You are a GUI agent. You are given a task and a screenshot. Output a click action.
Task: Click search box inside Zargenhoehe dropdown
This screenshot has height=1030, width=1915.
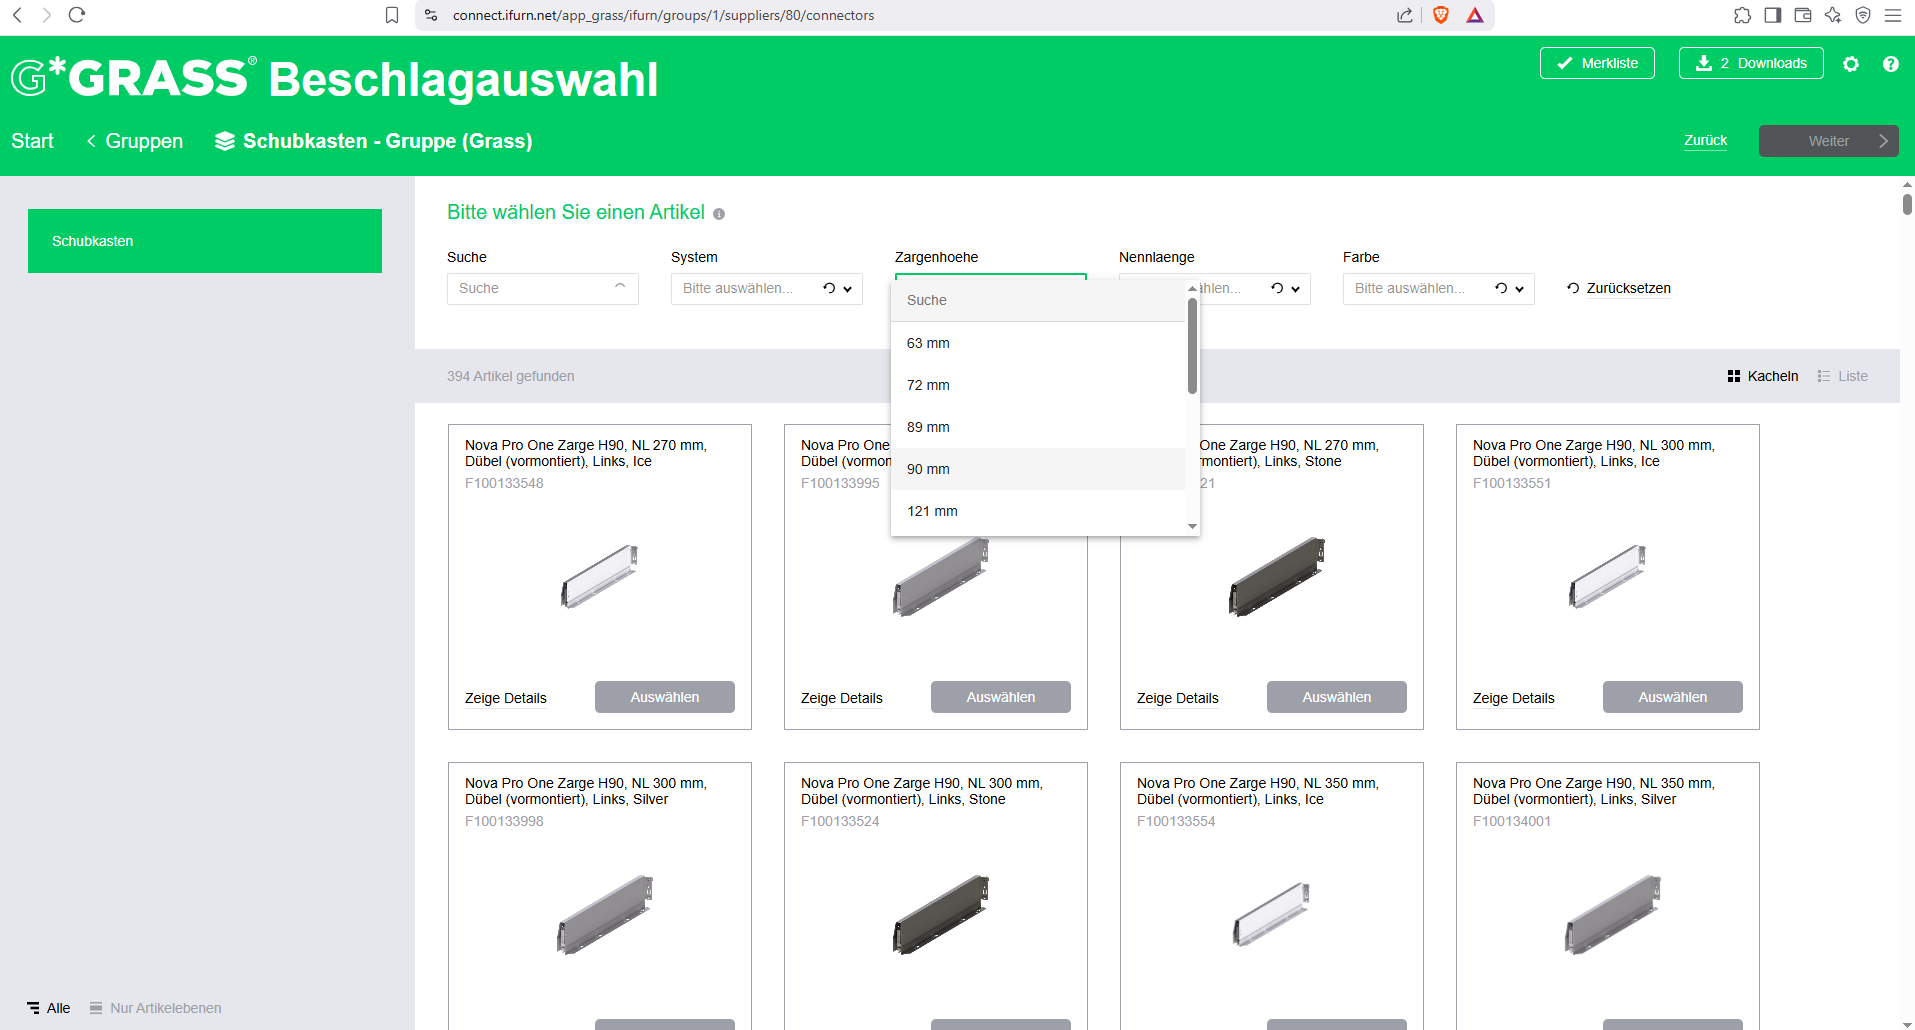click(x=1037, y=300)
